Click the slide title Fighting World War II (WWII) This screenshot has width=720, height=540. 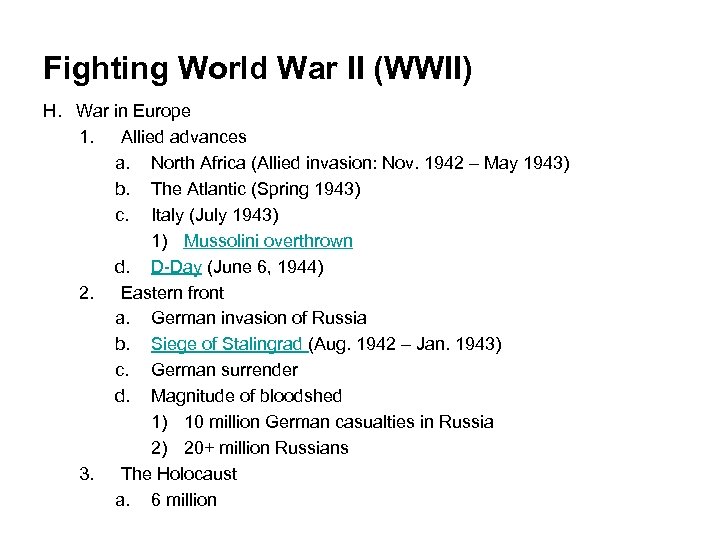point(258,68)
